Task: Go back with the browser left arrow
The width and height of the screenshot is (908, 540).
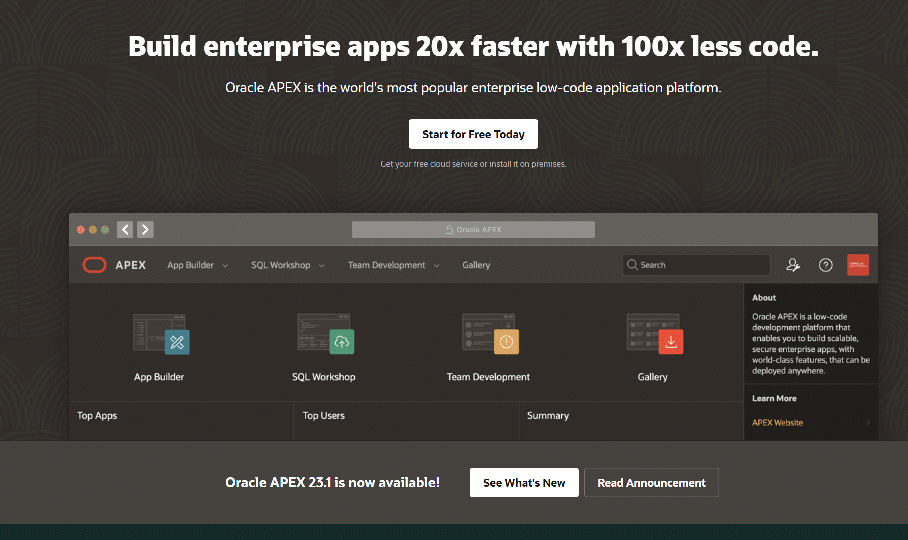Action: coord(125,230)
